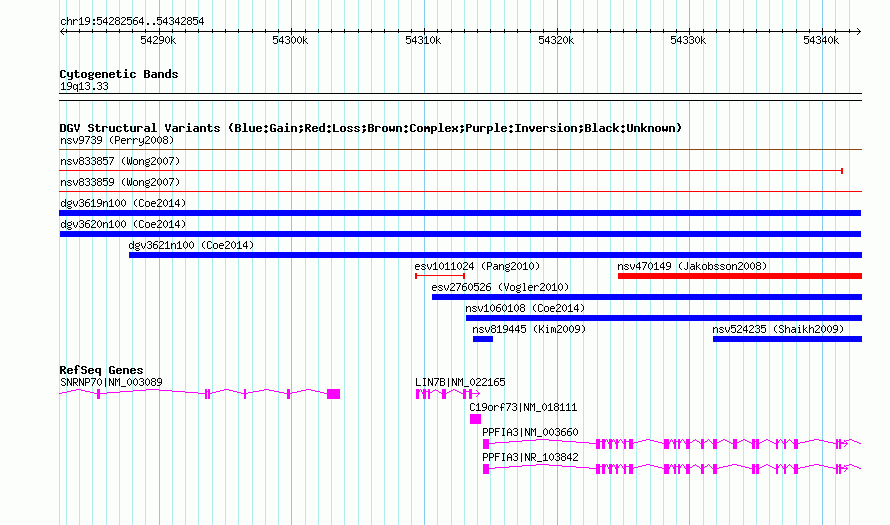Select nsv819445 (Kim2009) variant label

[529, 329]
